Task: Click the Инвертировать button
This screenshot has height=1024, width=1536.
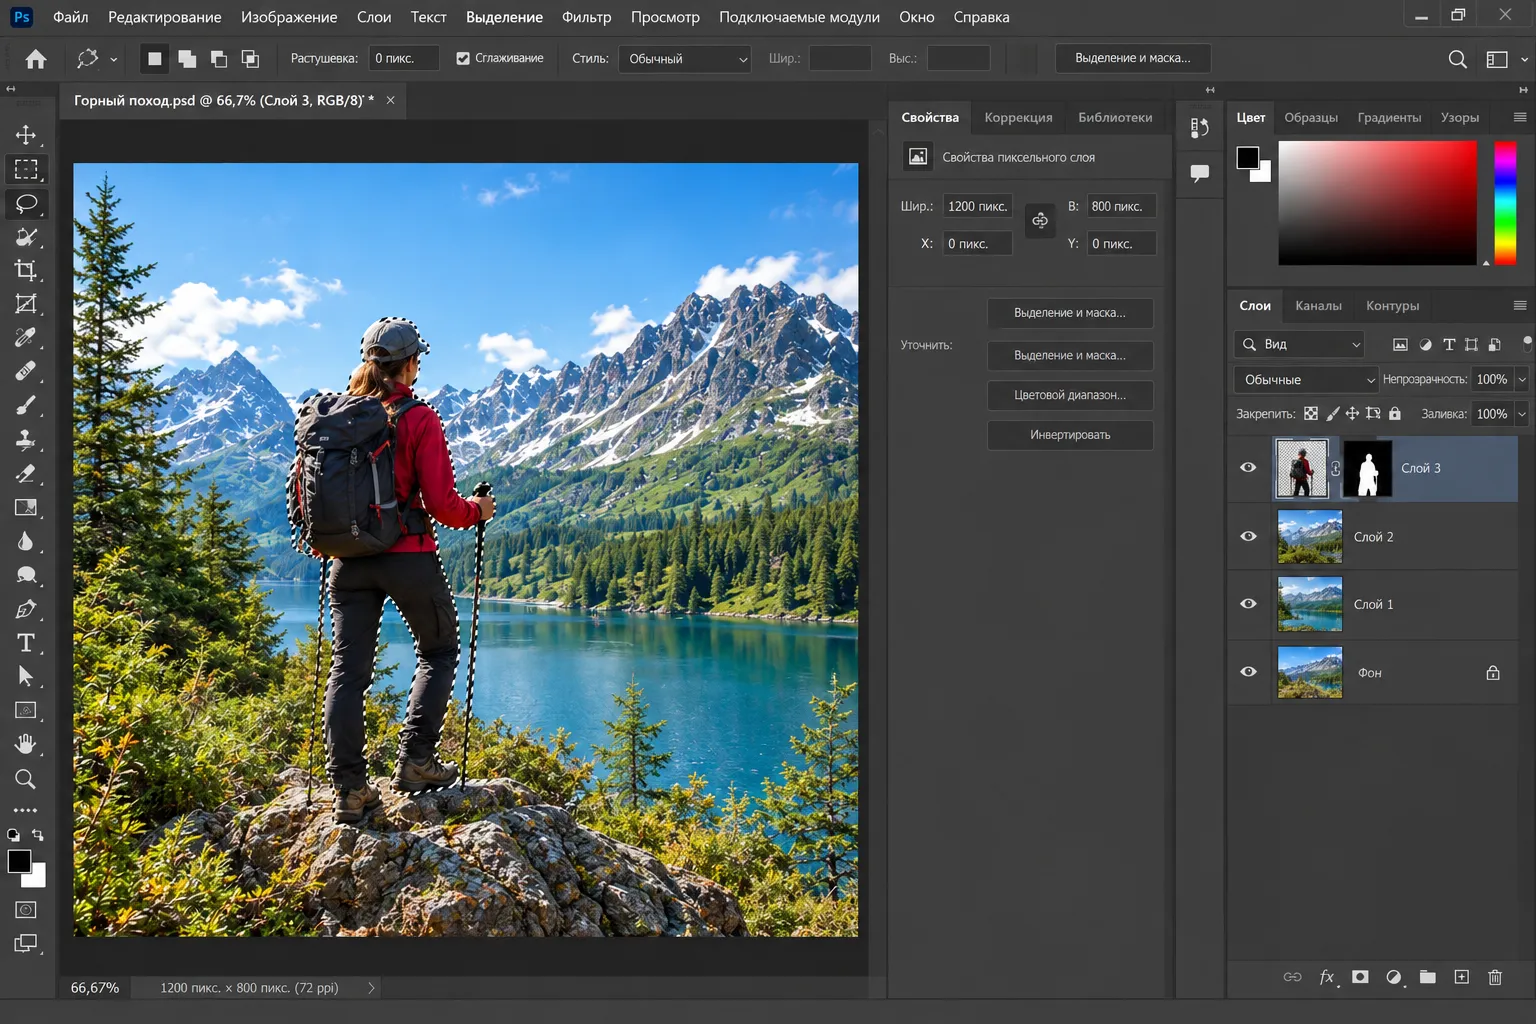Action: click(x=1070, y=435)
